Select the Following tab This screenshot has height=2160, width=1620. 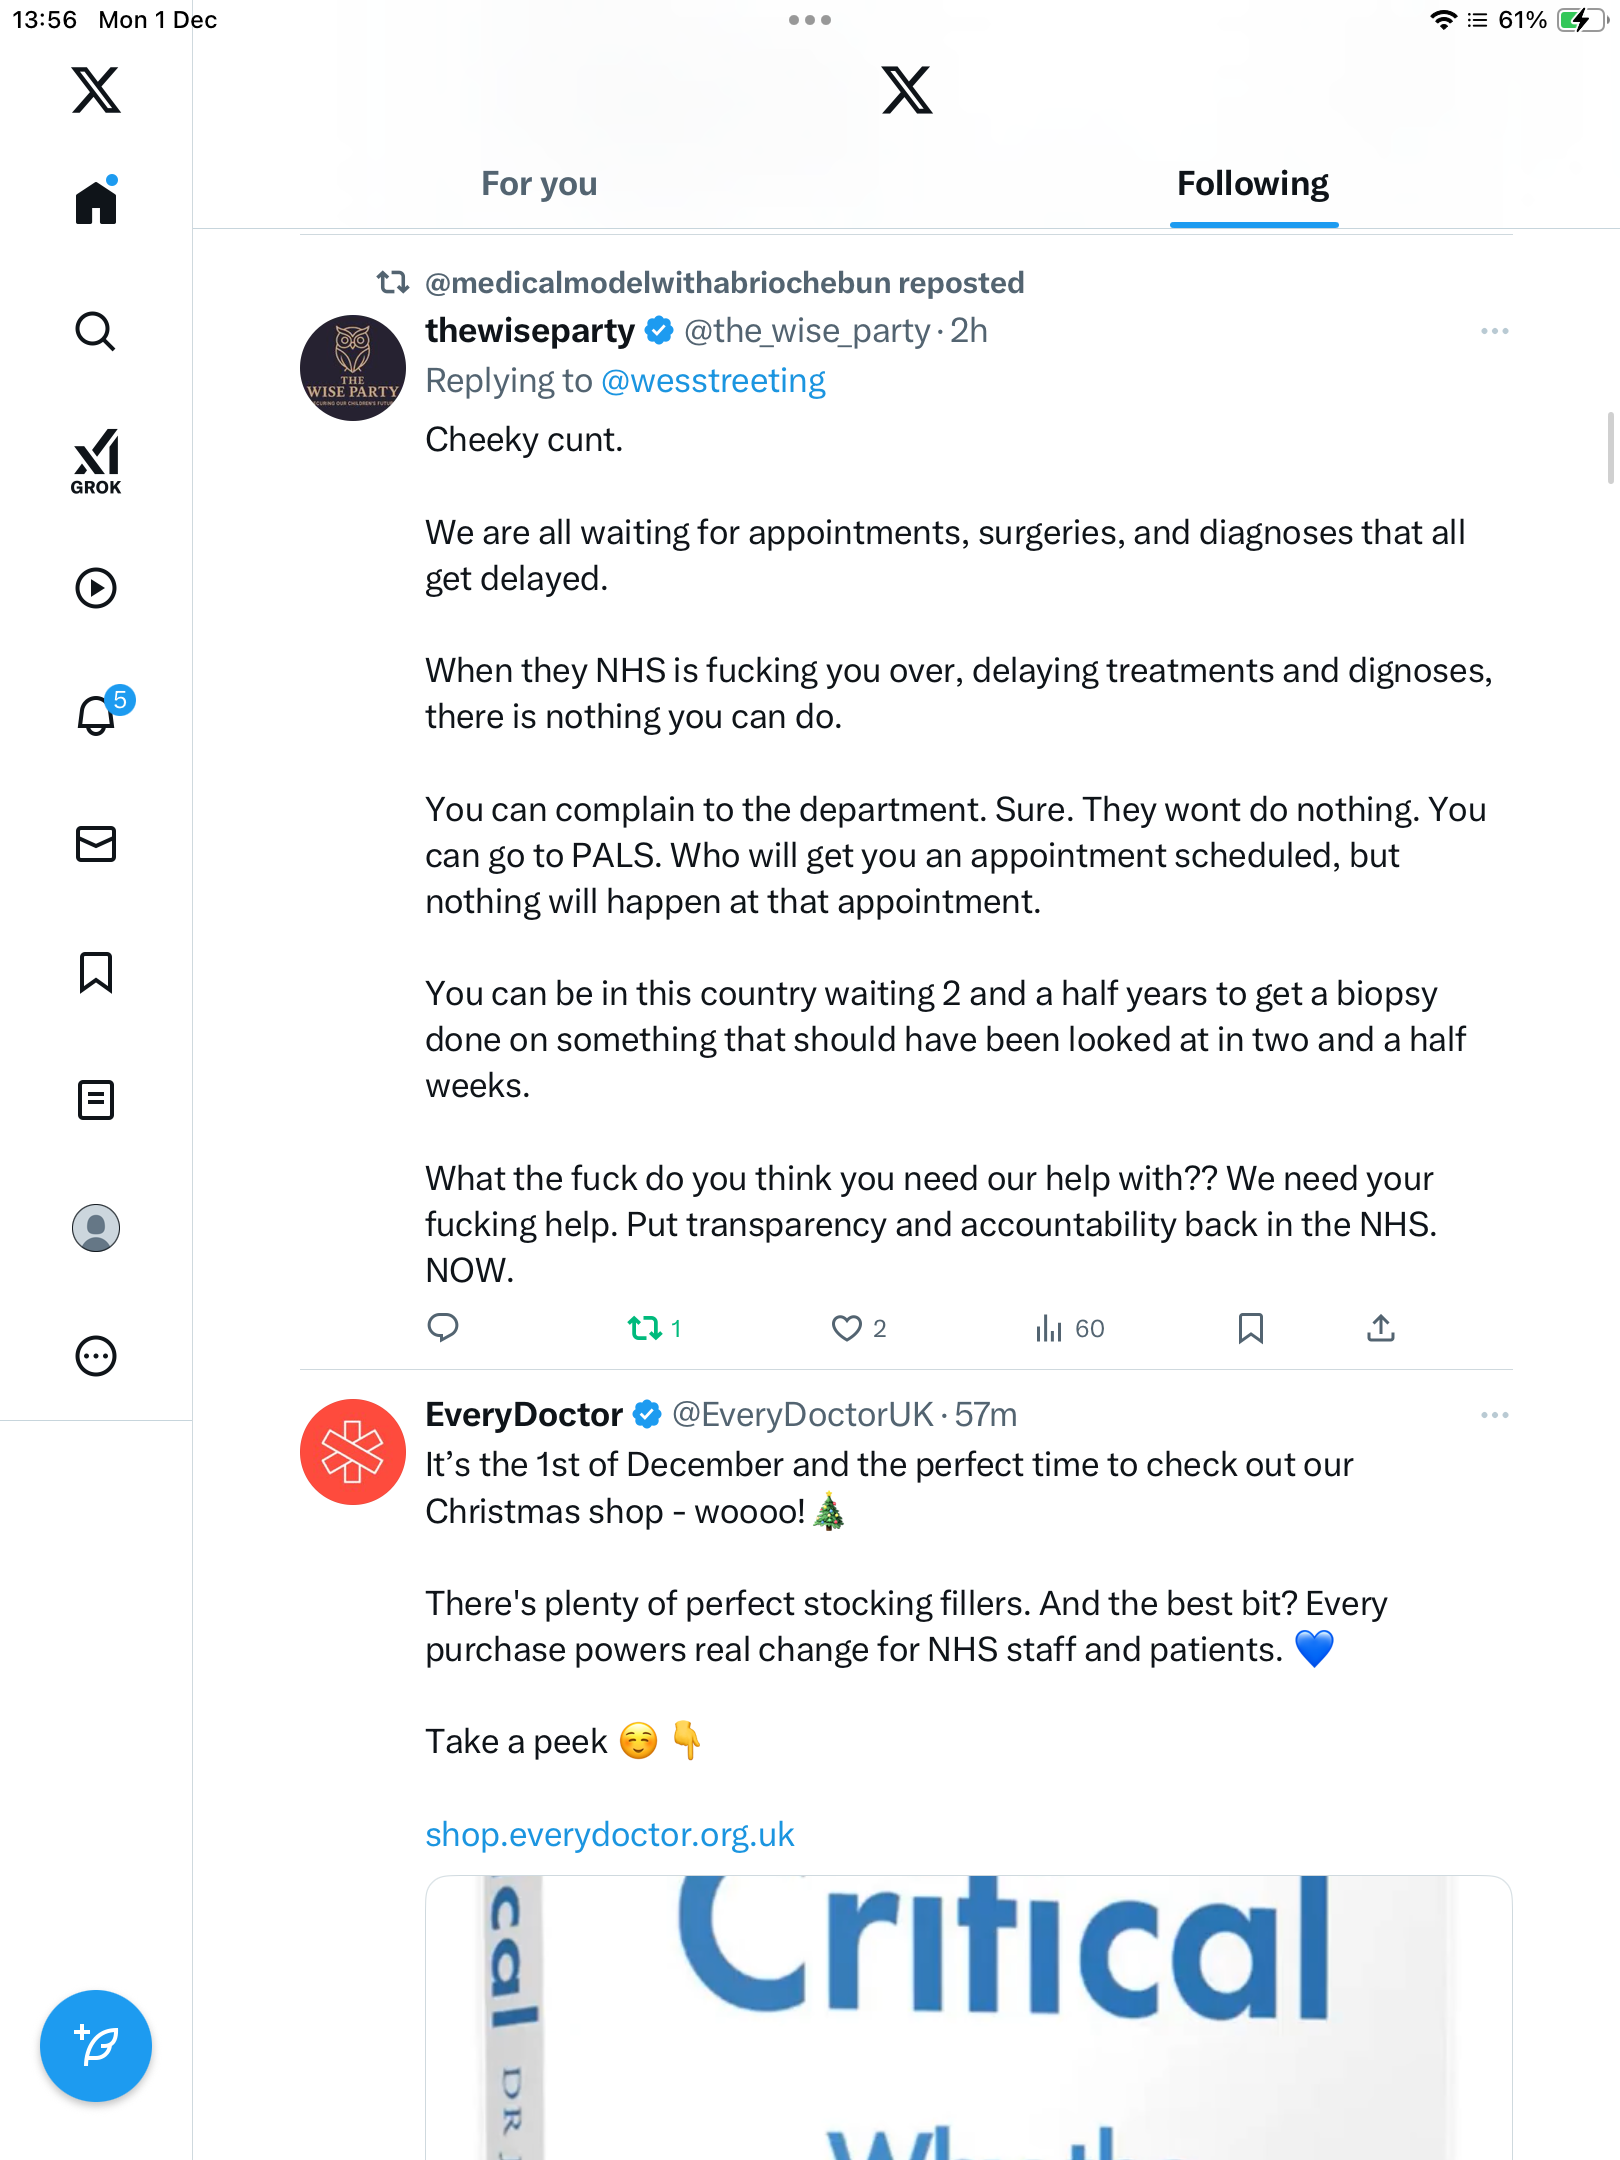1253,184
